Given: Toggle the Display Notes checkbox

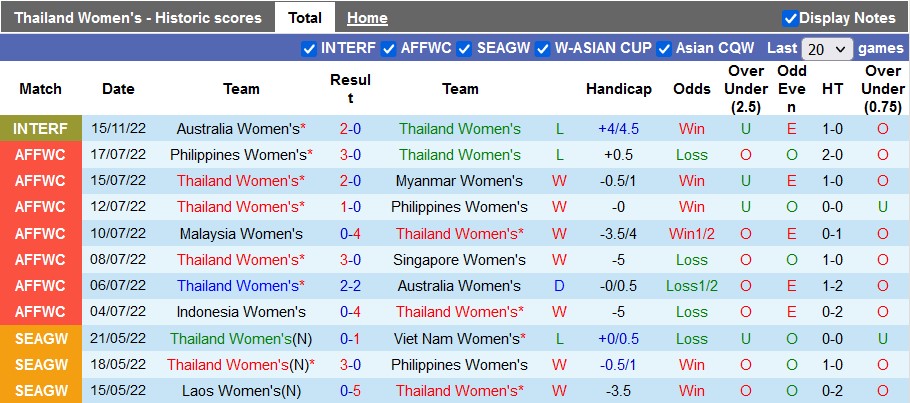Looking at the screenshot, I should [x=790, y=18].
